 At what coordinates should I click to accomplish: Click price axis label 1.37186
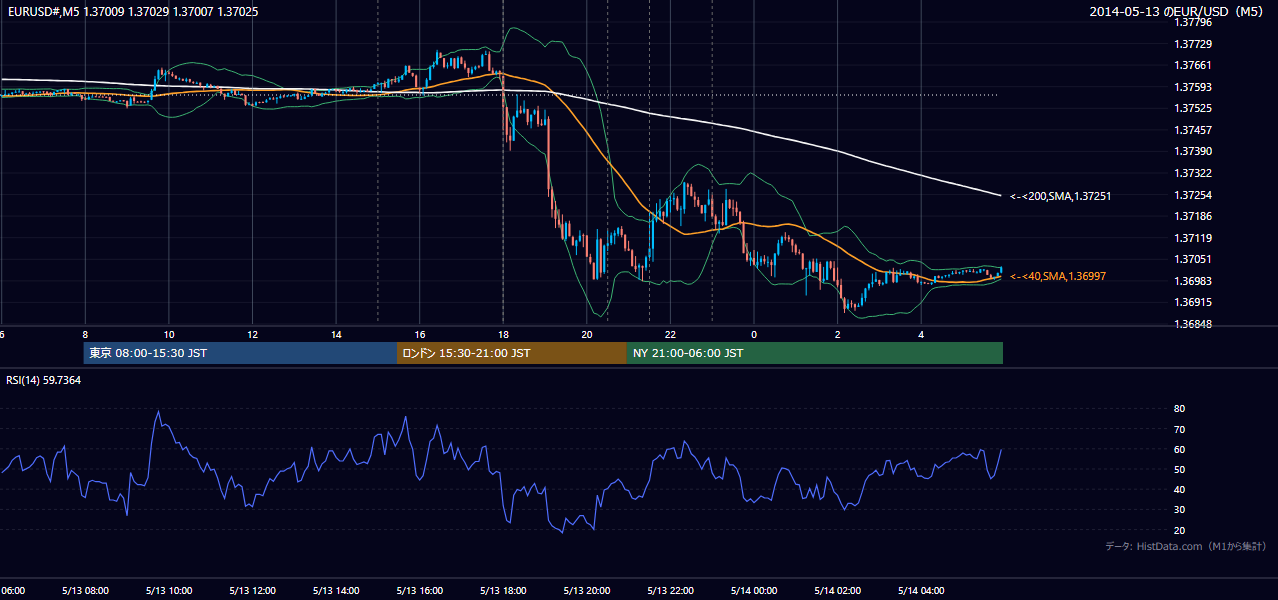tap(1193, 216)
